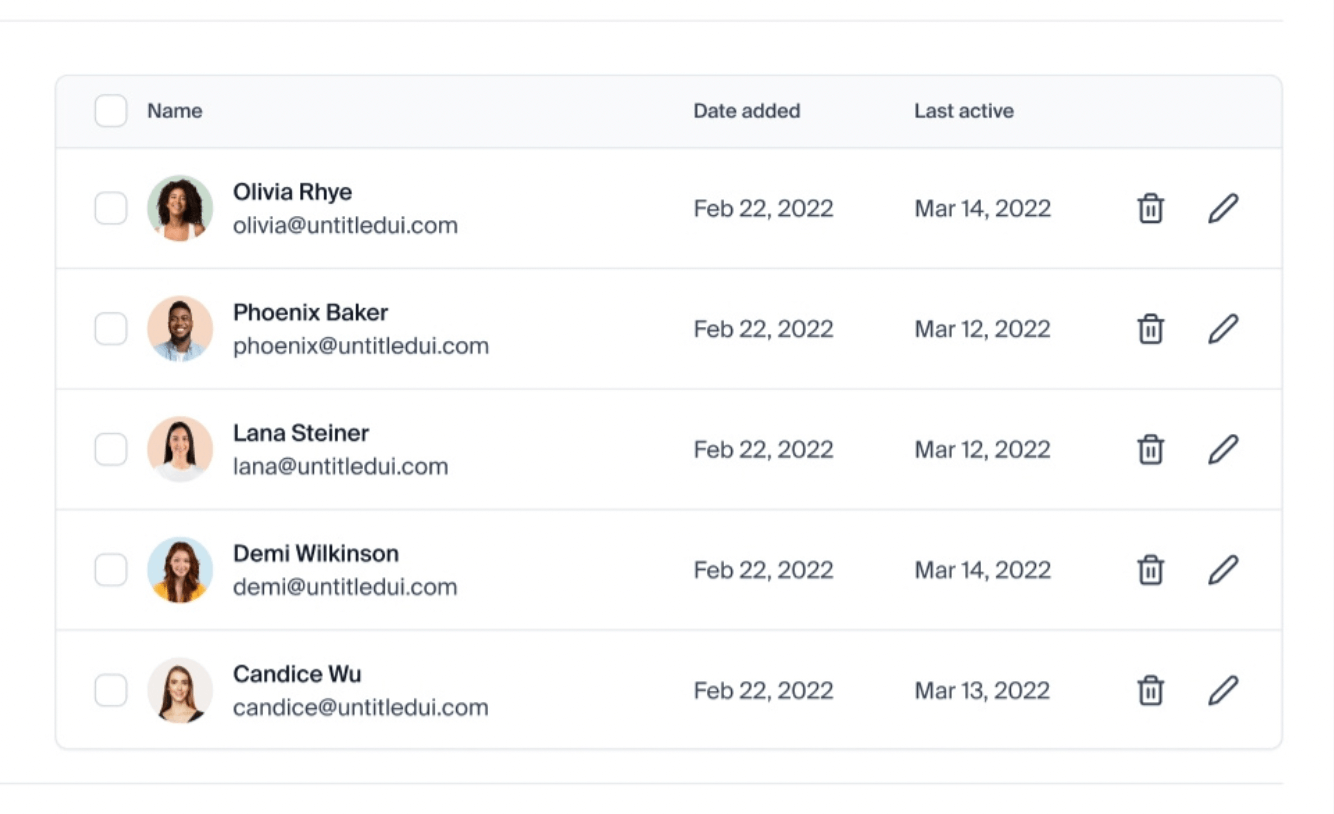Click trash icon for Demi Wilkinson

[x=1151, y=570]
